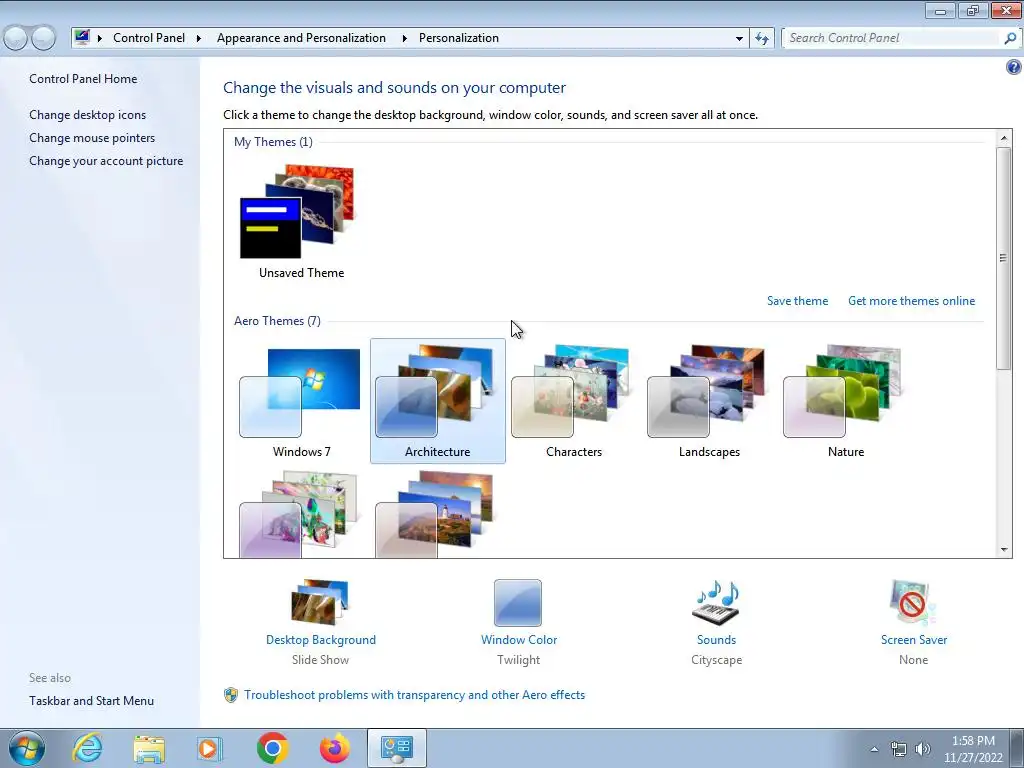Image resolution: width=1024 pixels, height=768 pixels.
Task: Click Control Panel breadcrumb
Action: (x=149, y=38)
